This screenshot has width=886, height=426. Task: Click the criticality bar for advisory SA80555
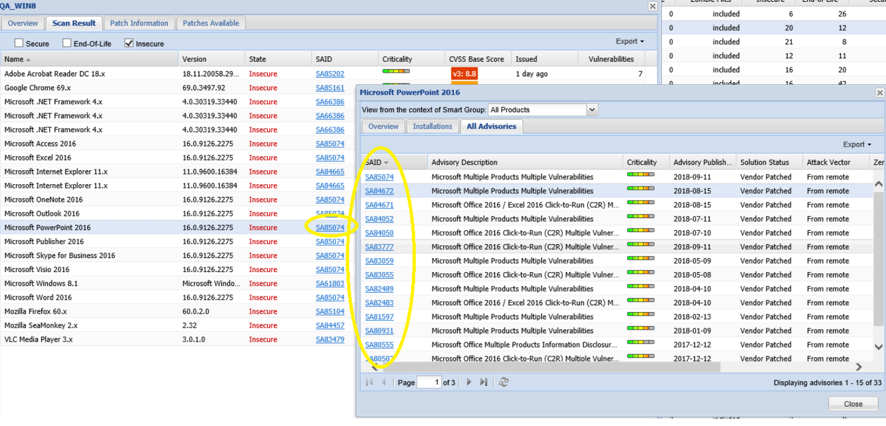[640, 342]
